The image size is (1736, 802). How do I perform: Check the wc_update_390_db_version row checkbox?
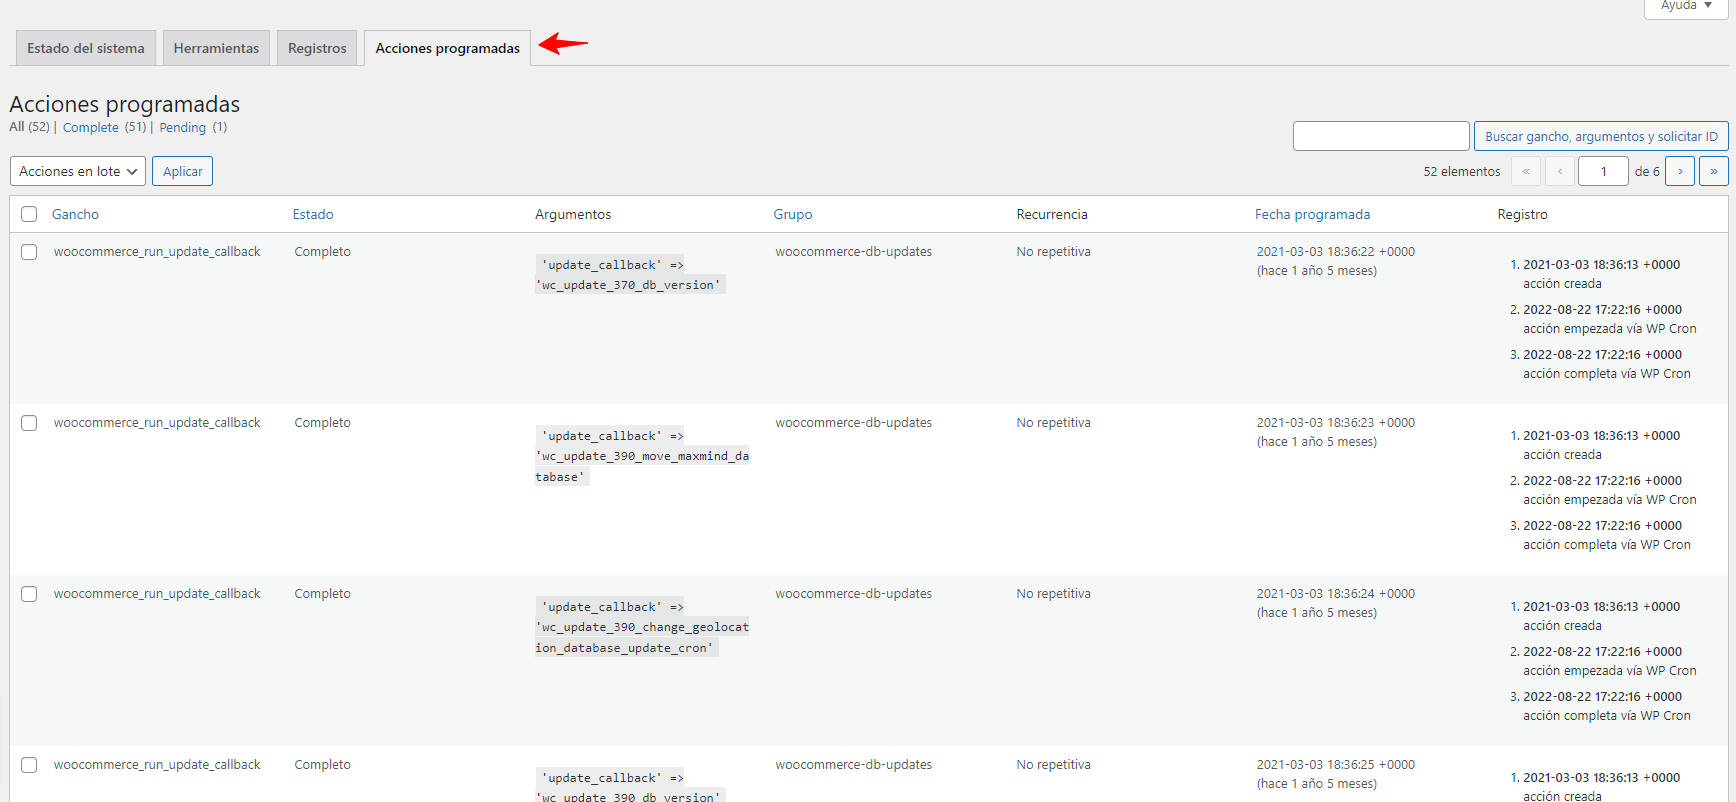point(29,765)
